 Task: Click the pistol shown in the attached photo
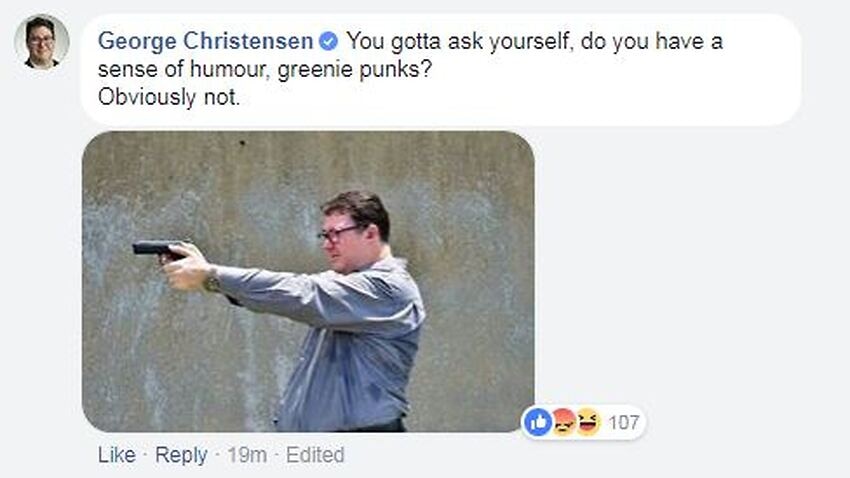pyautogui.click(x=157, y=250)
